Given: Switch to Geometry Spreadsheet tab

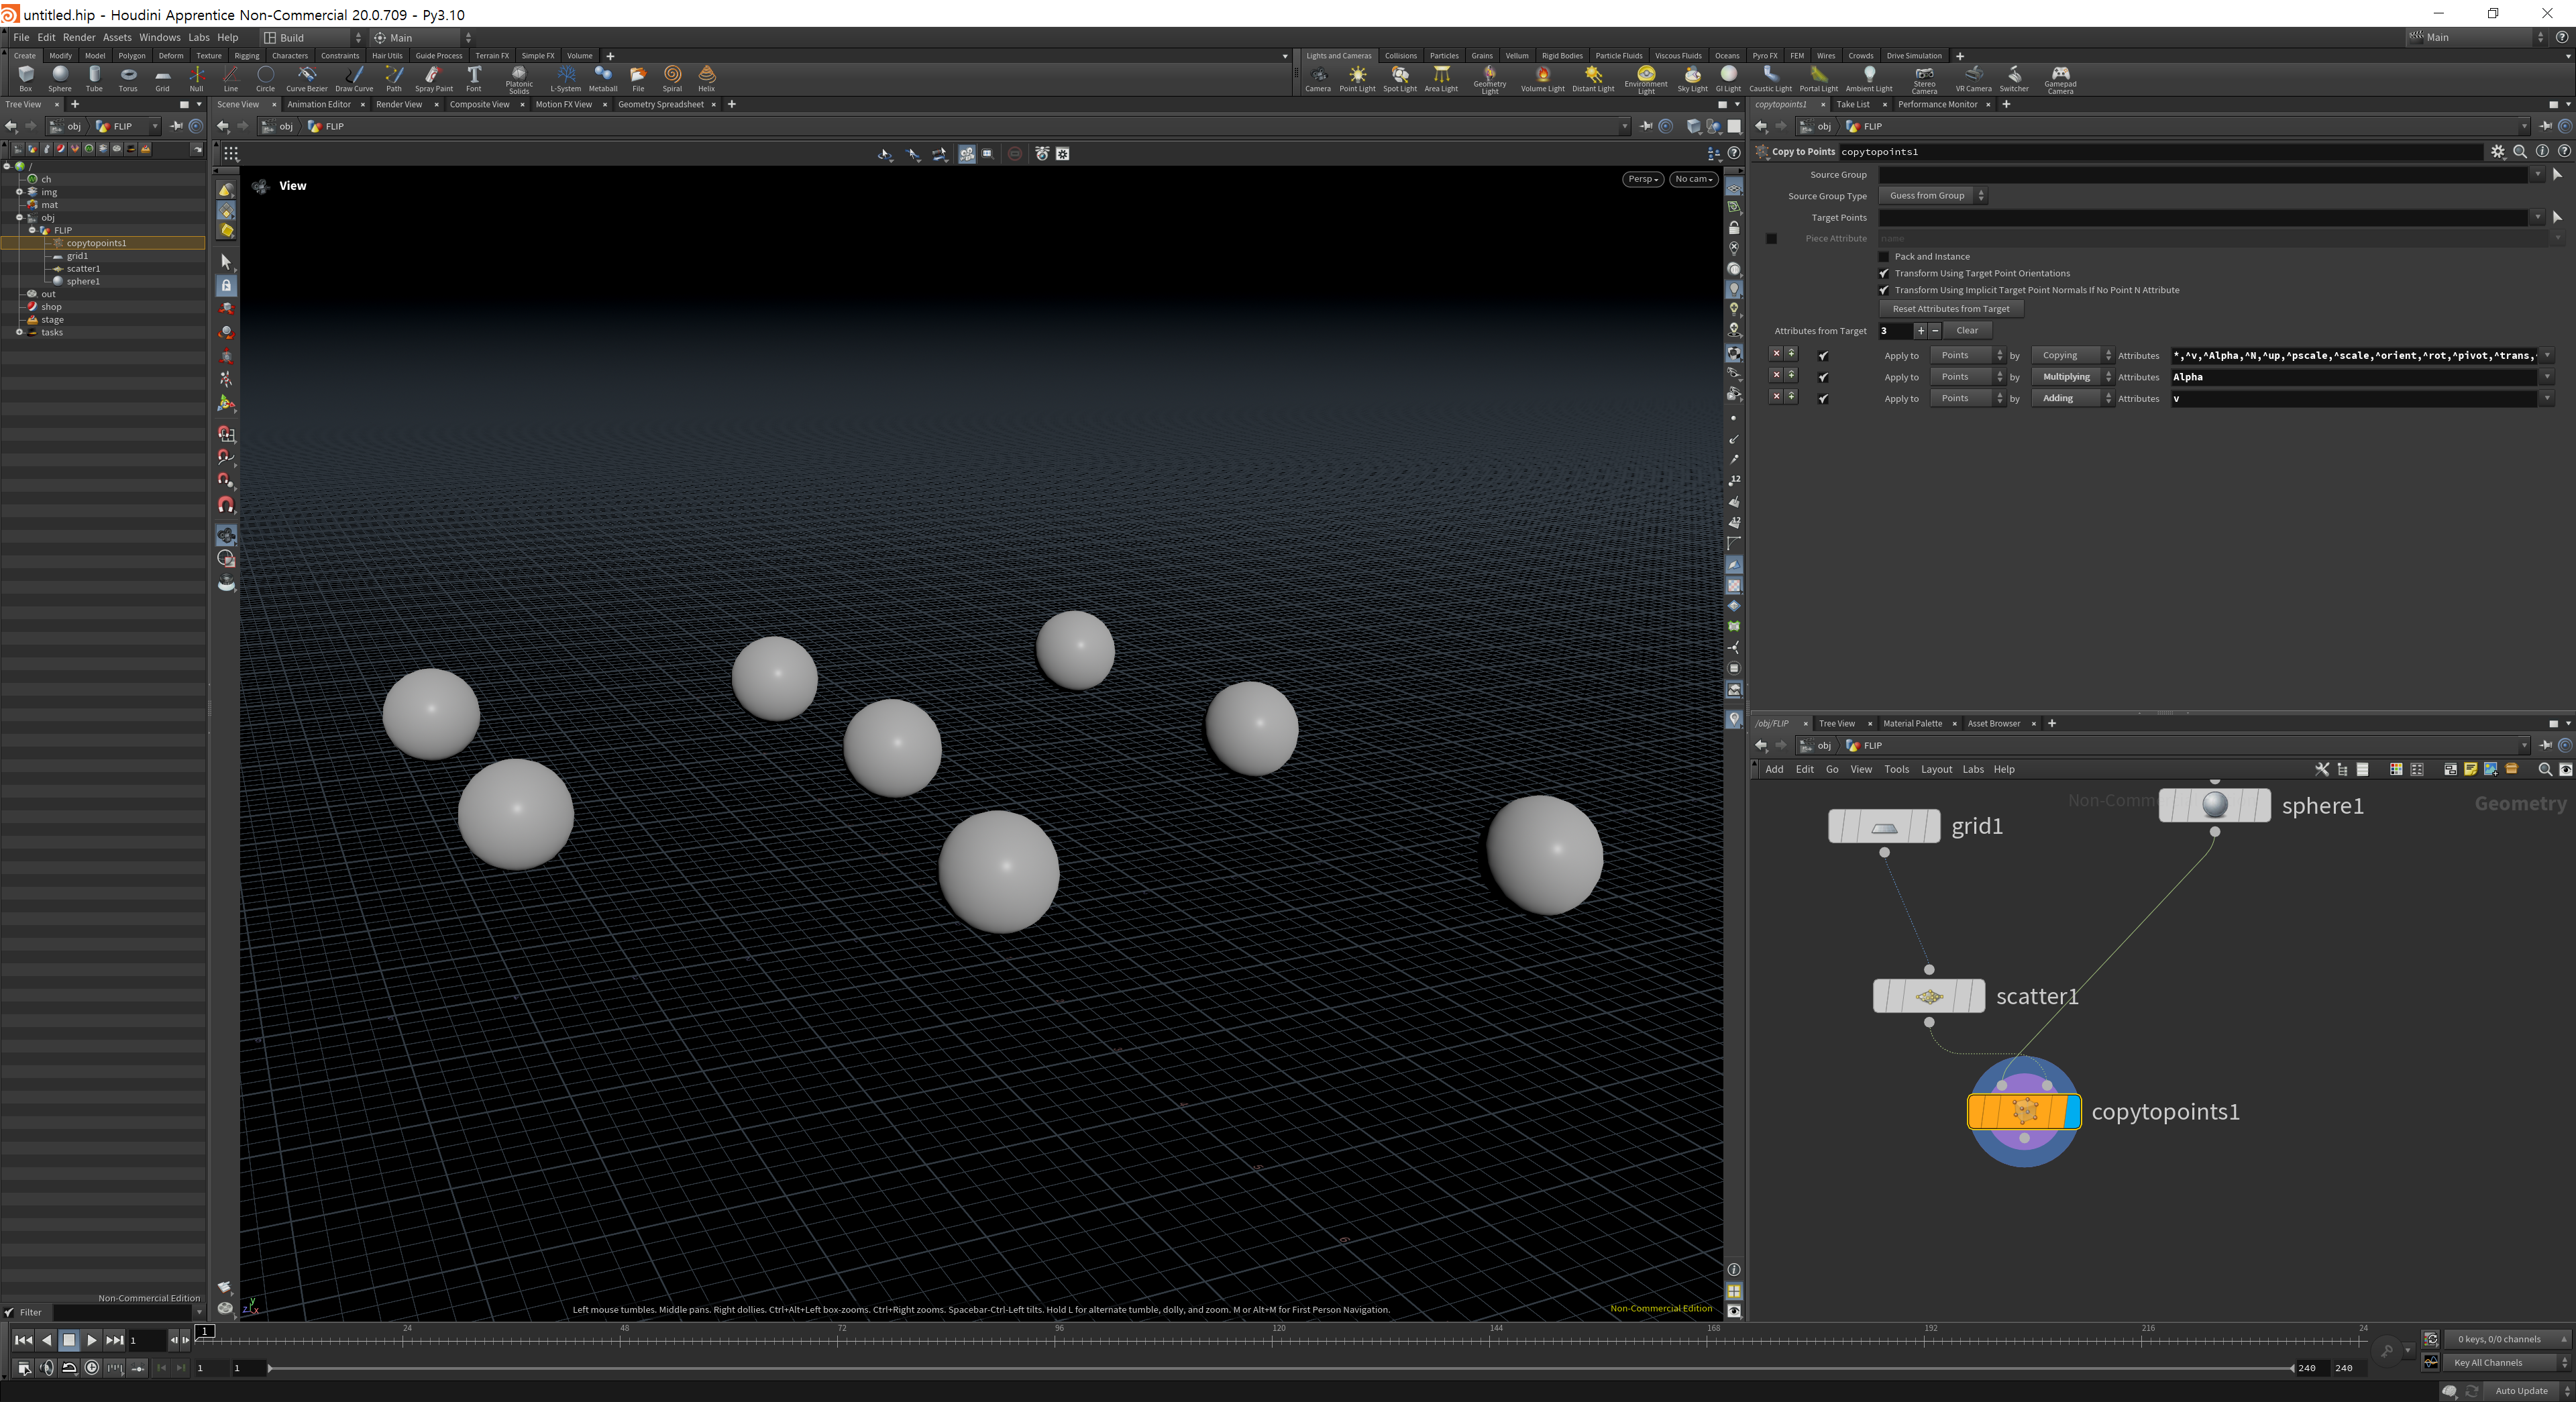Looking at the screenshot, I should [660, 104].
